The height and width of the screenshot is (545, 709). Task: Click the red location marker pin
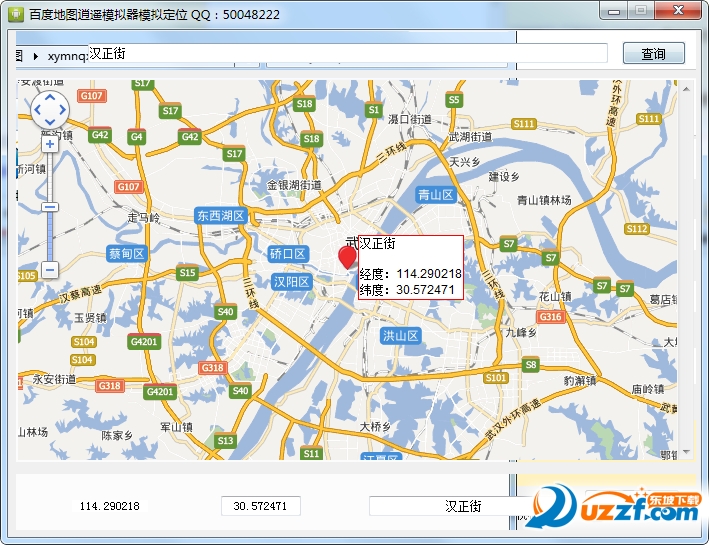tap(347, 257)
